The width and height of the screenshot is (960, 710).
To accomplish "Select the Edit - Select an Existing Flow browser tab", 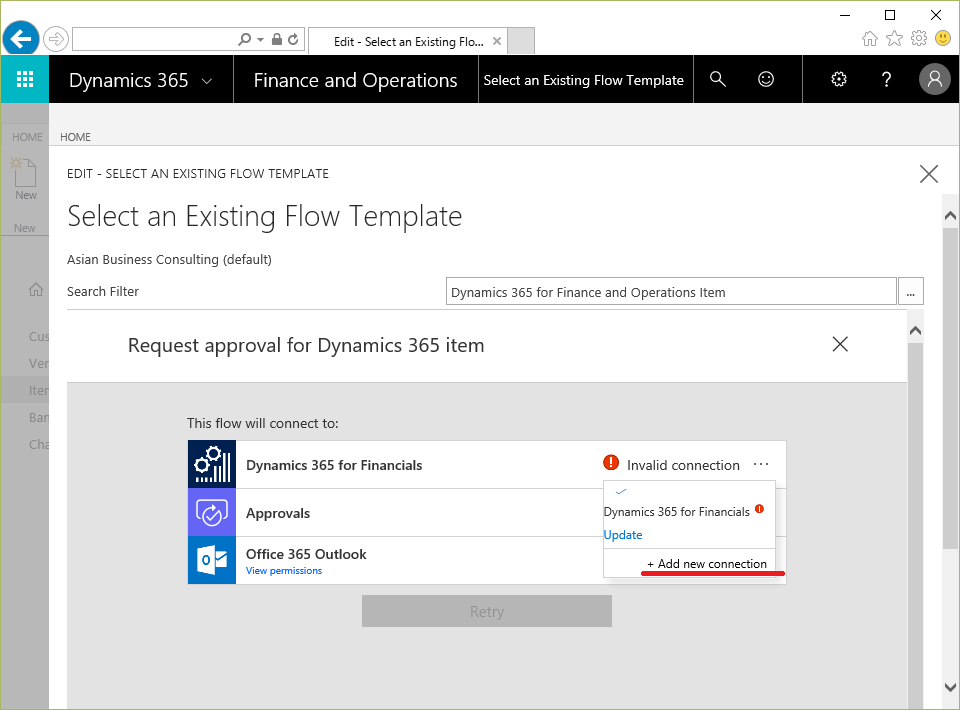I will [x=408, y=41].
